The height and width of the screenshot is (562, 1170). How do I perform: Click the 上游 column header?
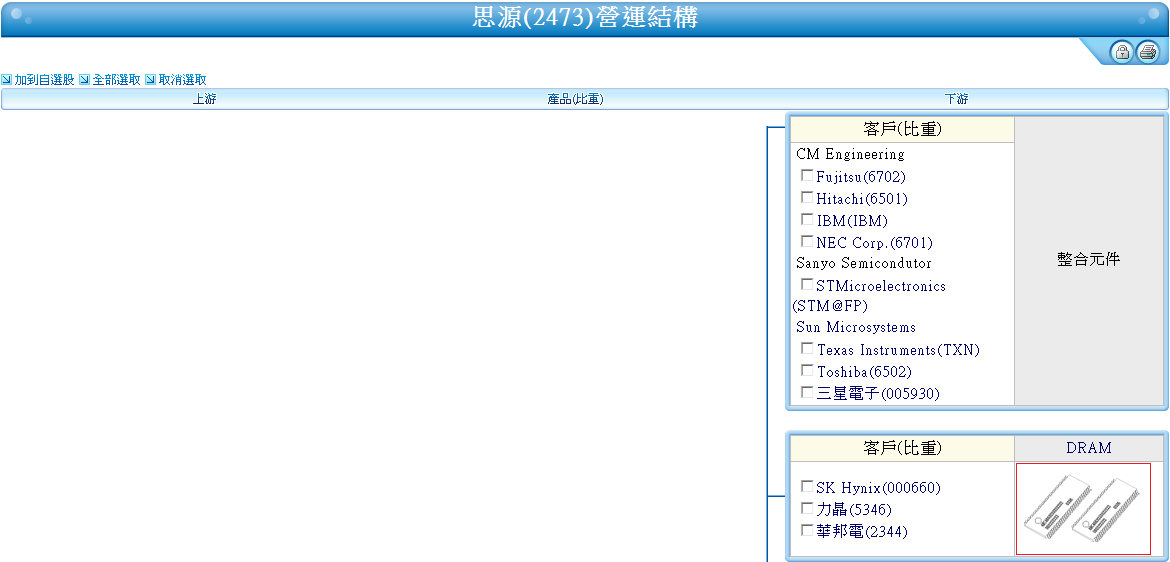204,99
